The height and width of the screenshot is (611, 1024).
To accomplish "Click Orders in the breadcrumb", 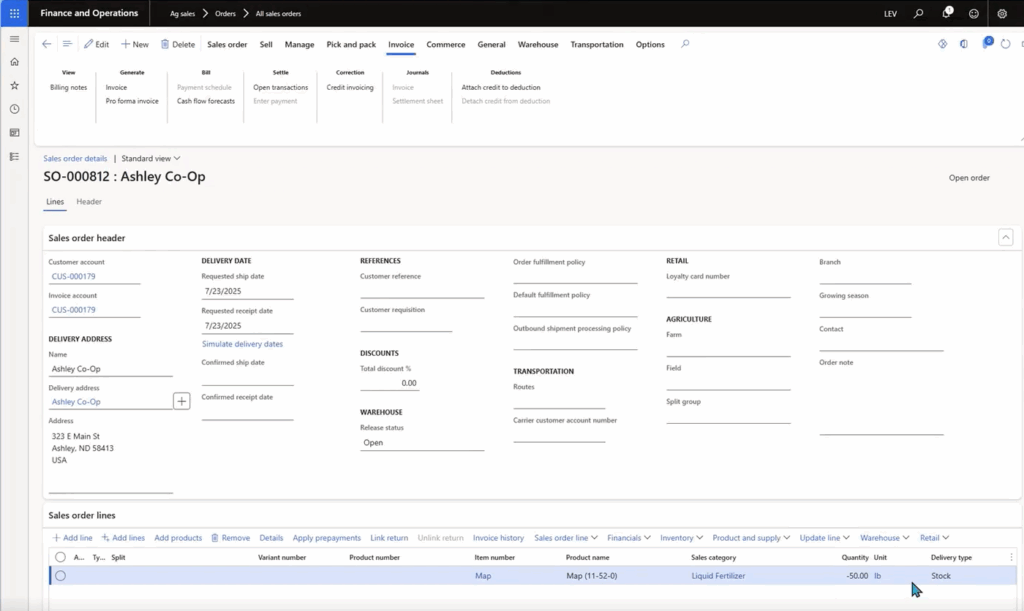I will [x=225, y=13].
